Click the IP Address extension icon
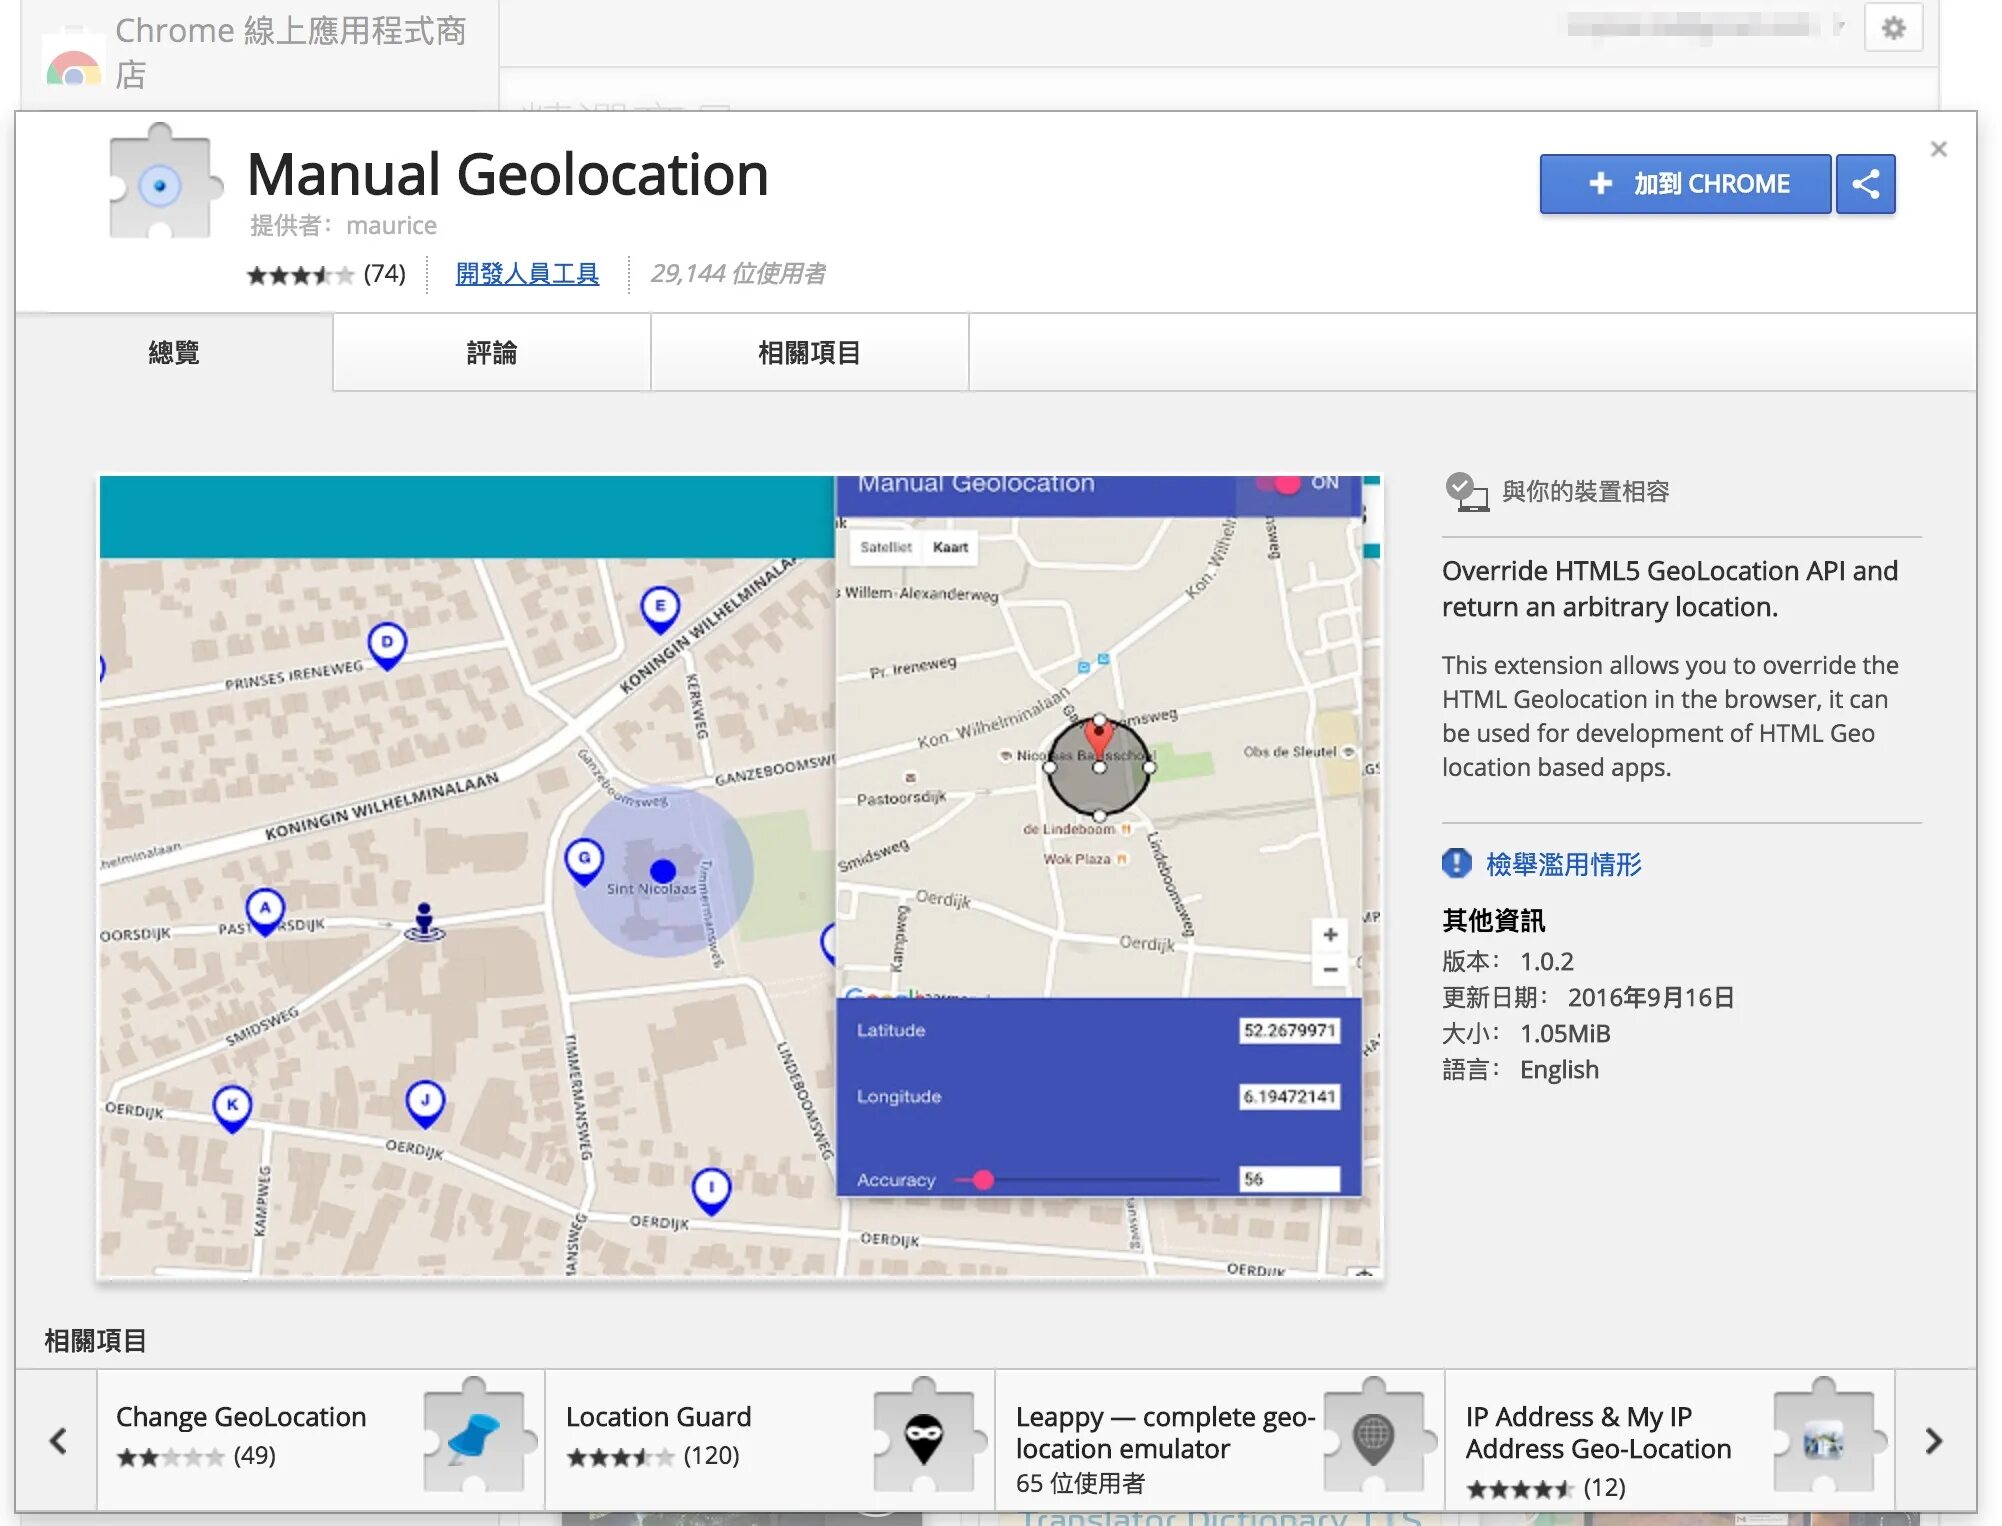 click(1822, 1442)
